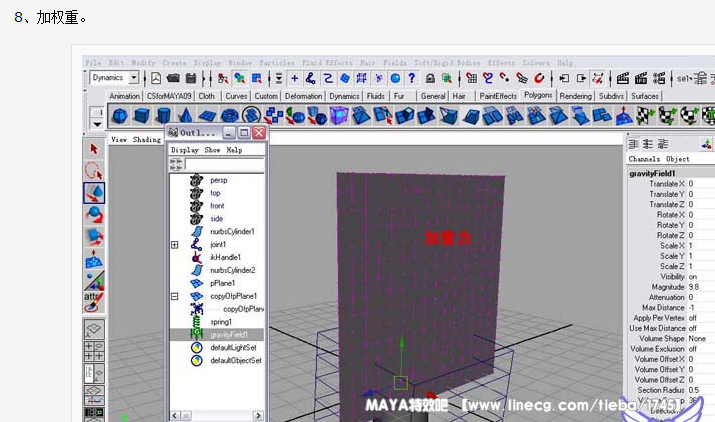The height and width of the screenshot is (422, 715).
Task: Click the single perspective layout icon
Action: pos(94,329)
